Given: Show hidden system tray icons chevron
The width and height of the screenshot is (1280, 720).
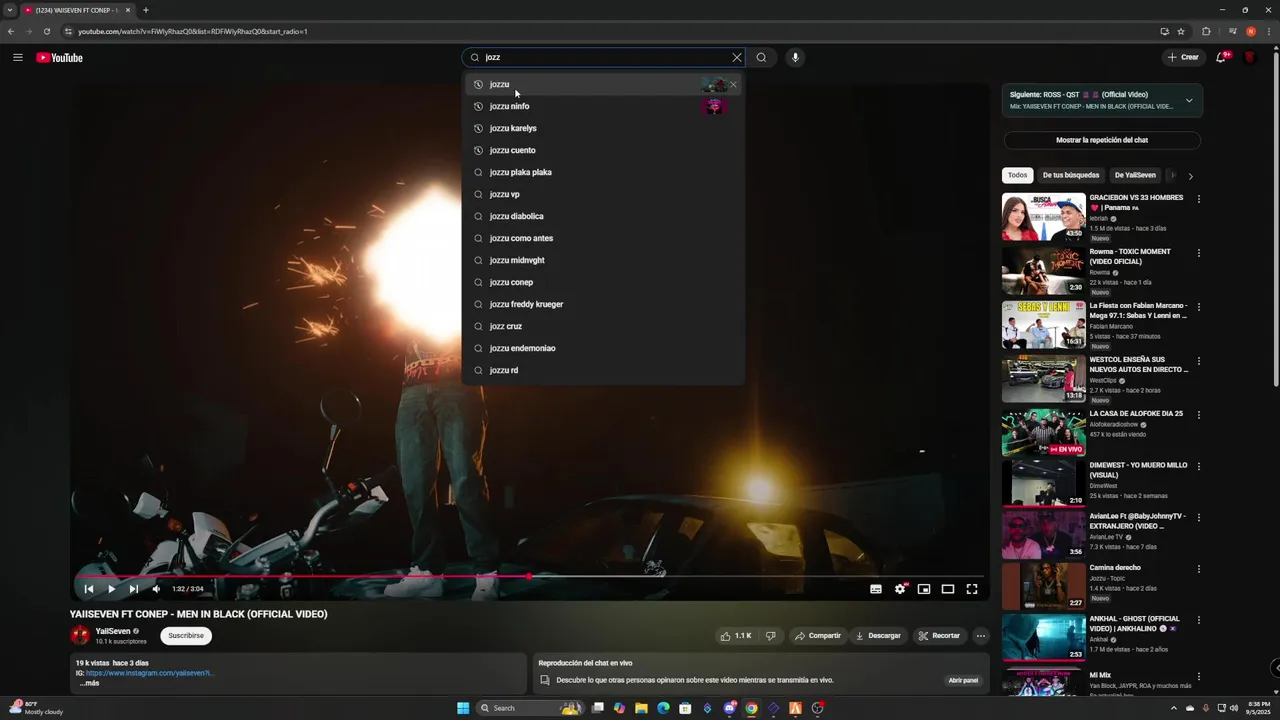Looking at the screenshot, I should tap(1175, 708).
